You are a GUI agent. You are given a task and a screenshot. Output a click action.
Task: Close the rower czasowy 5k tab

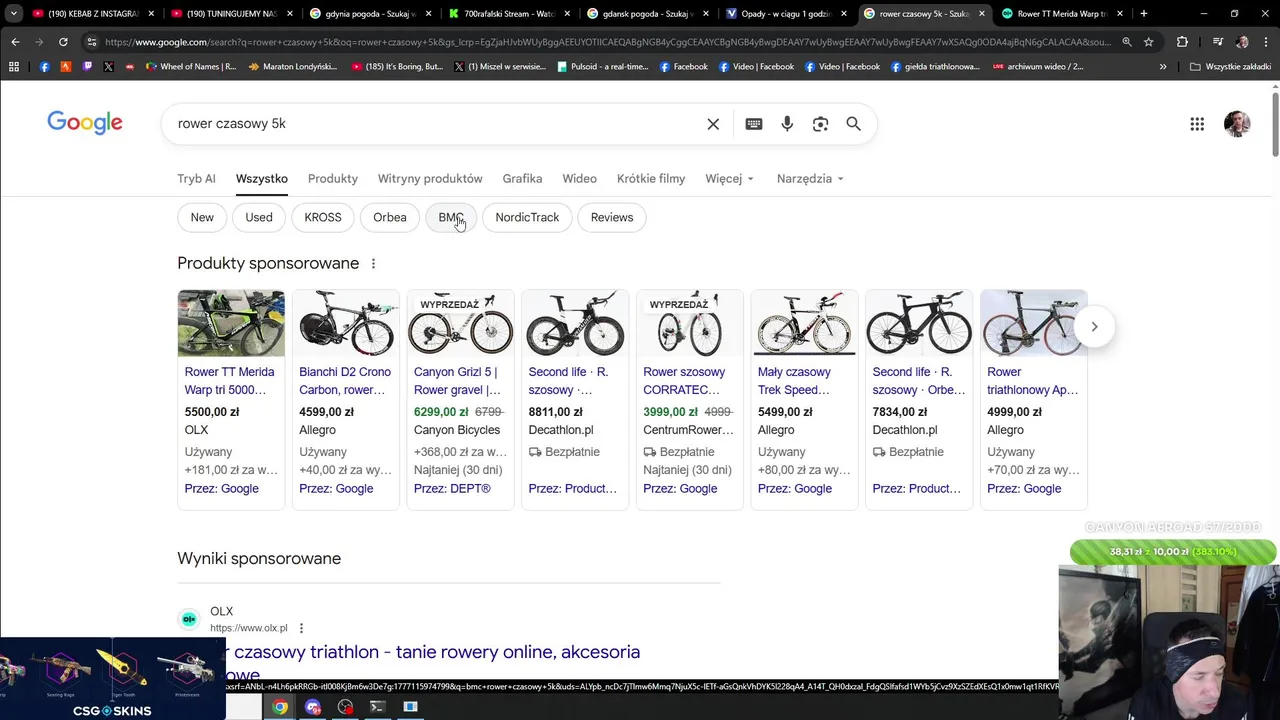[981, 14]
